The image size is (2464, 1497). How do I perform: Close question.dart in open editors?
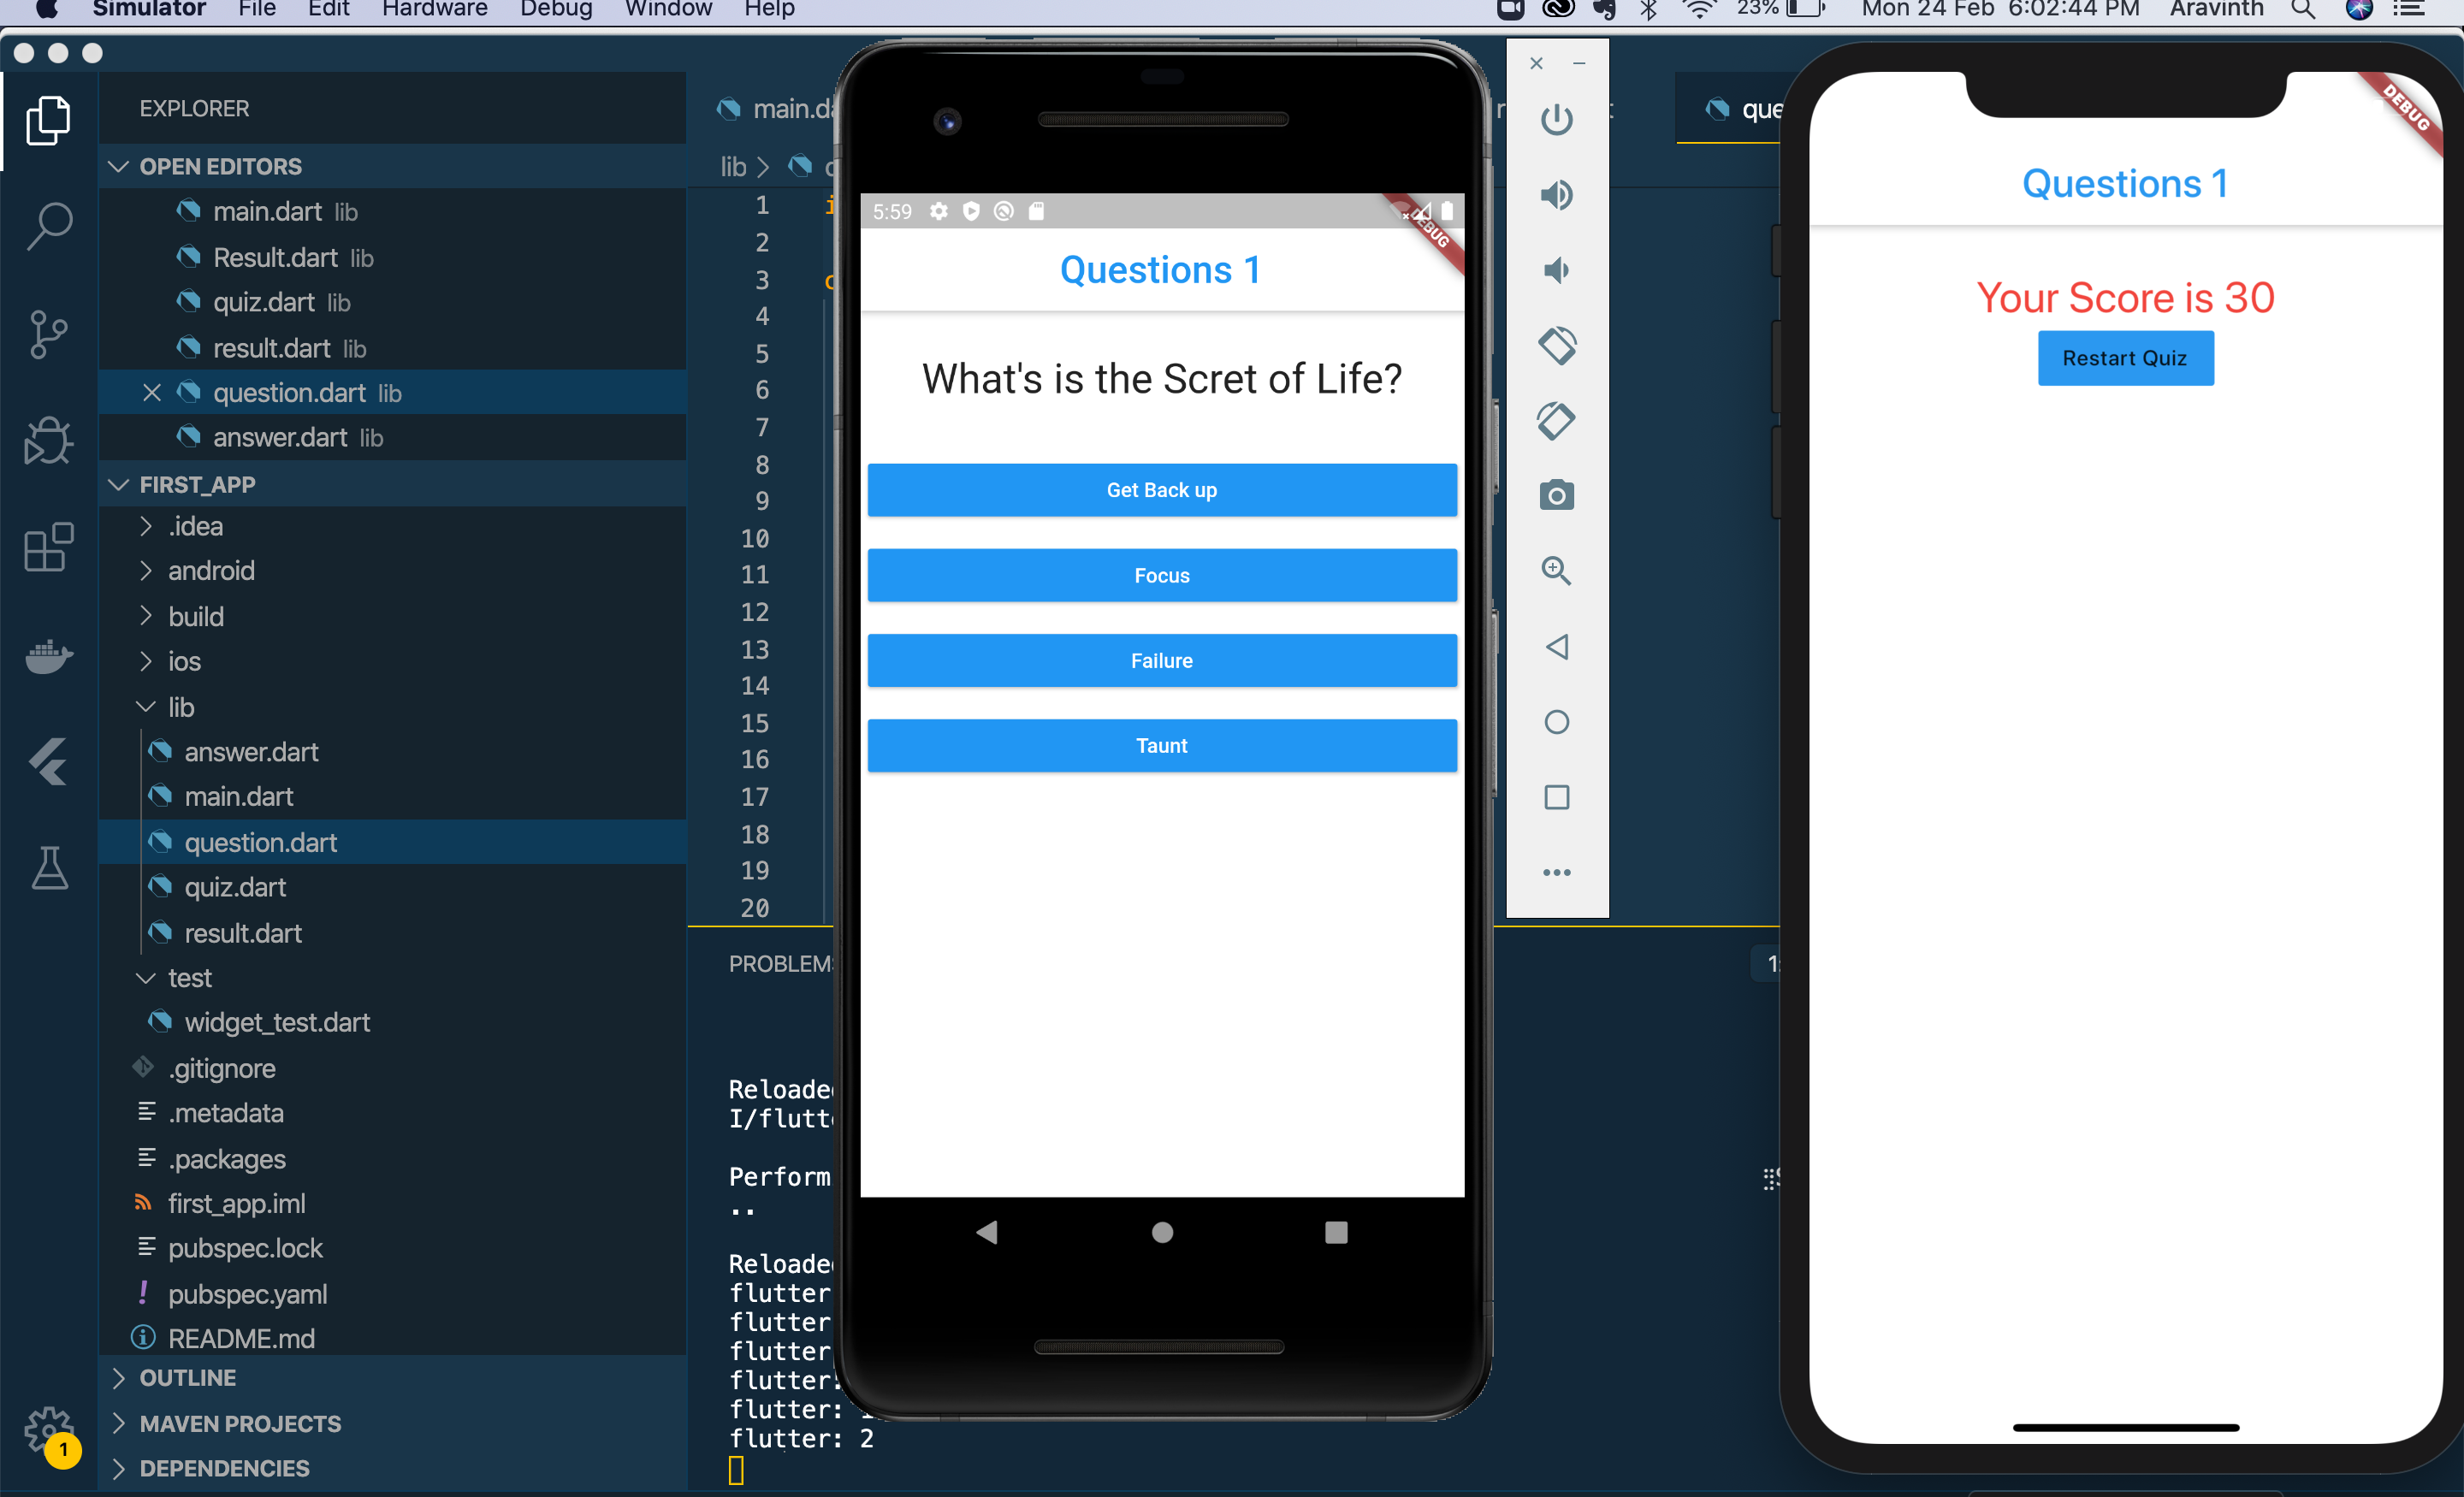click(151, 393)
